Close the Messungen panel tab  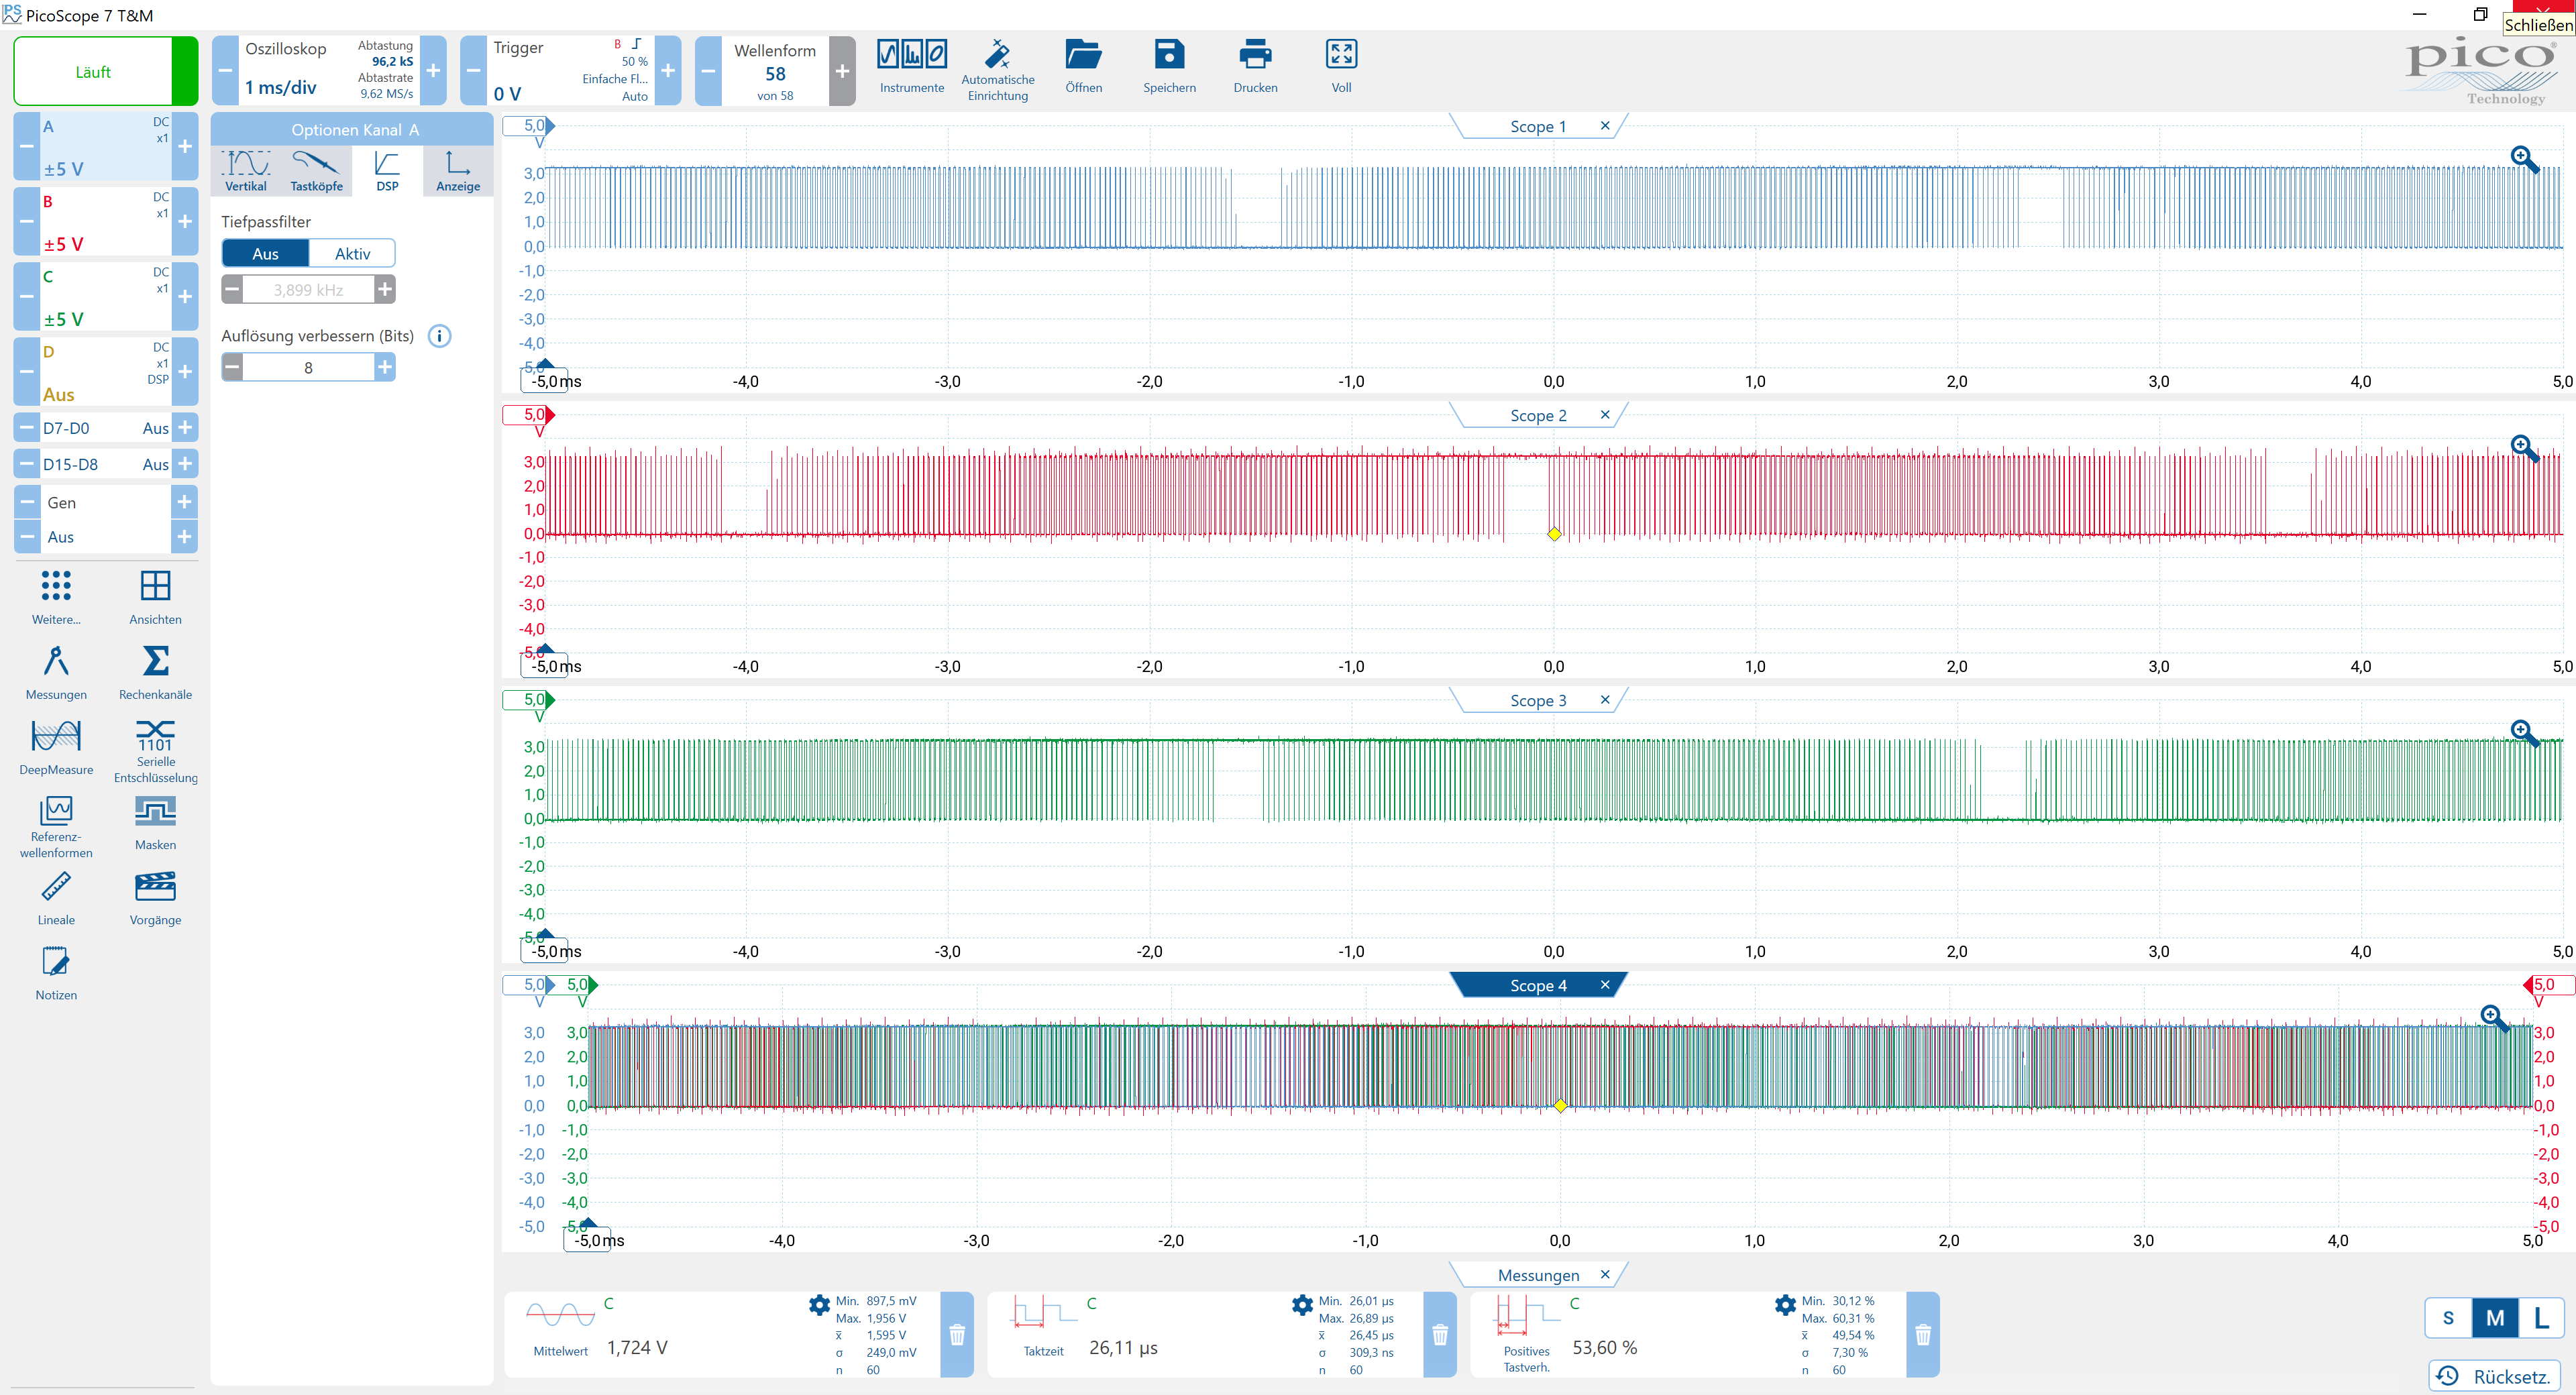1605,1274
